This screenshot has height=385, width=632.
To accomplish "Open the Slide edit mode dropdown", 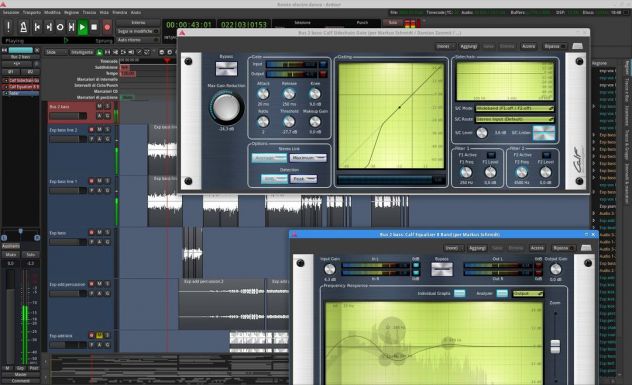I will [56, 52].
